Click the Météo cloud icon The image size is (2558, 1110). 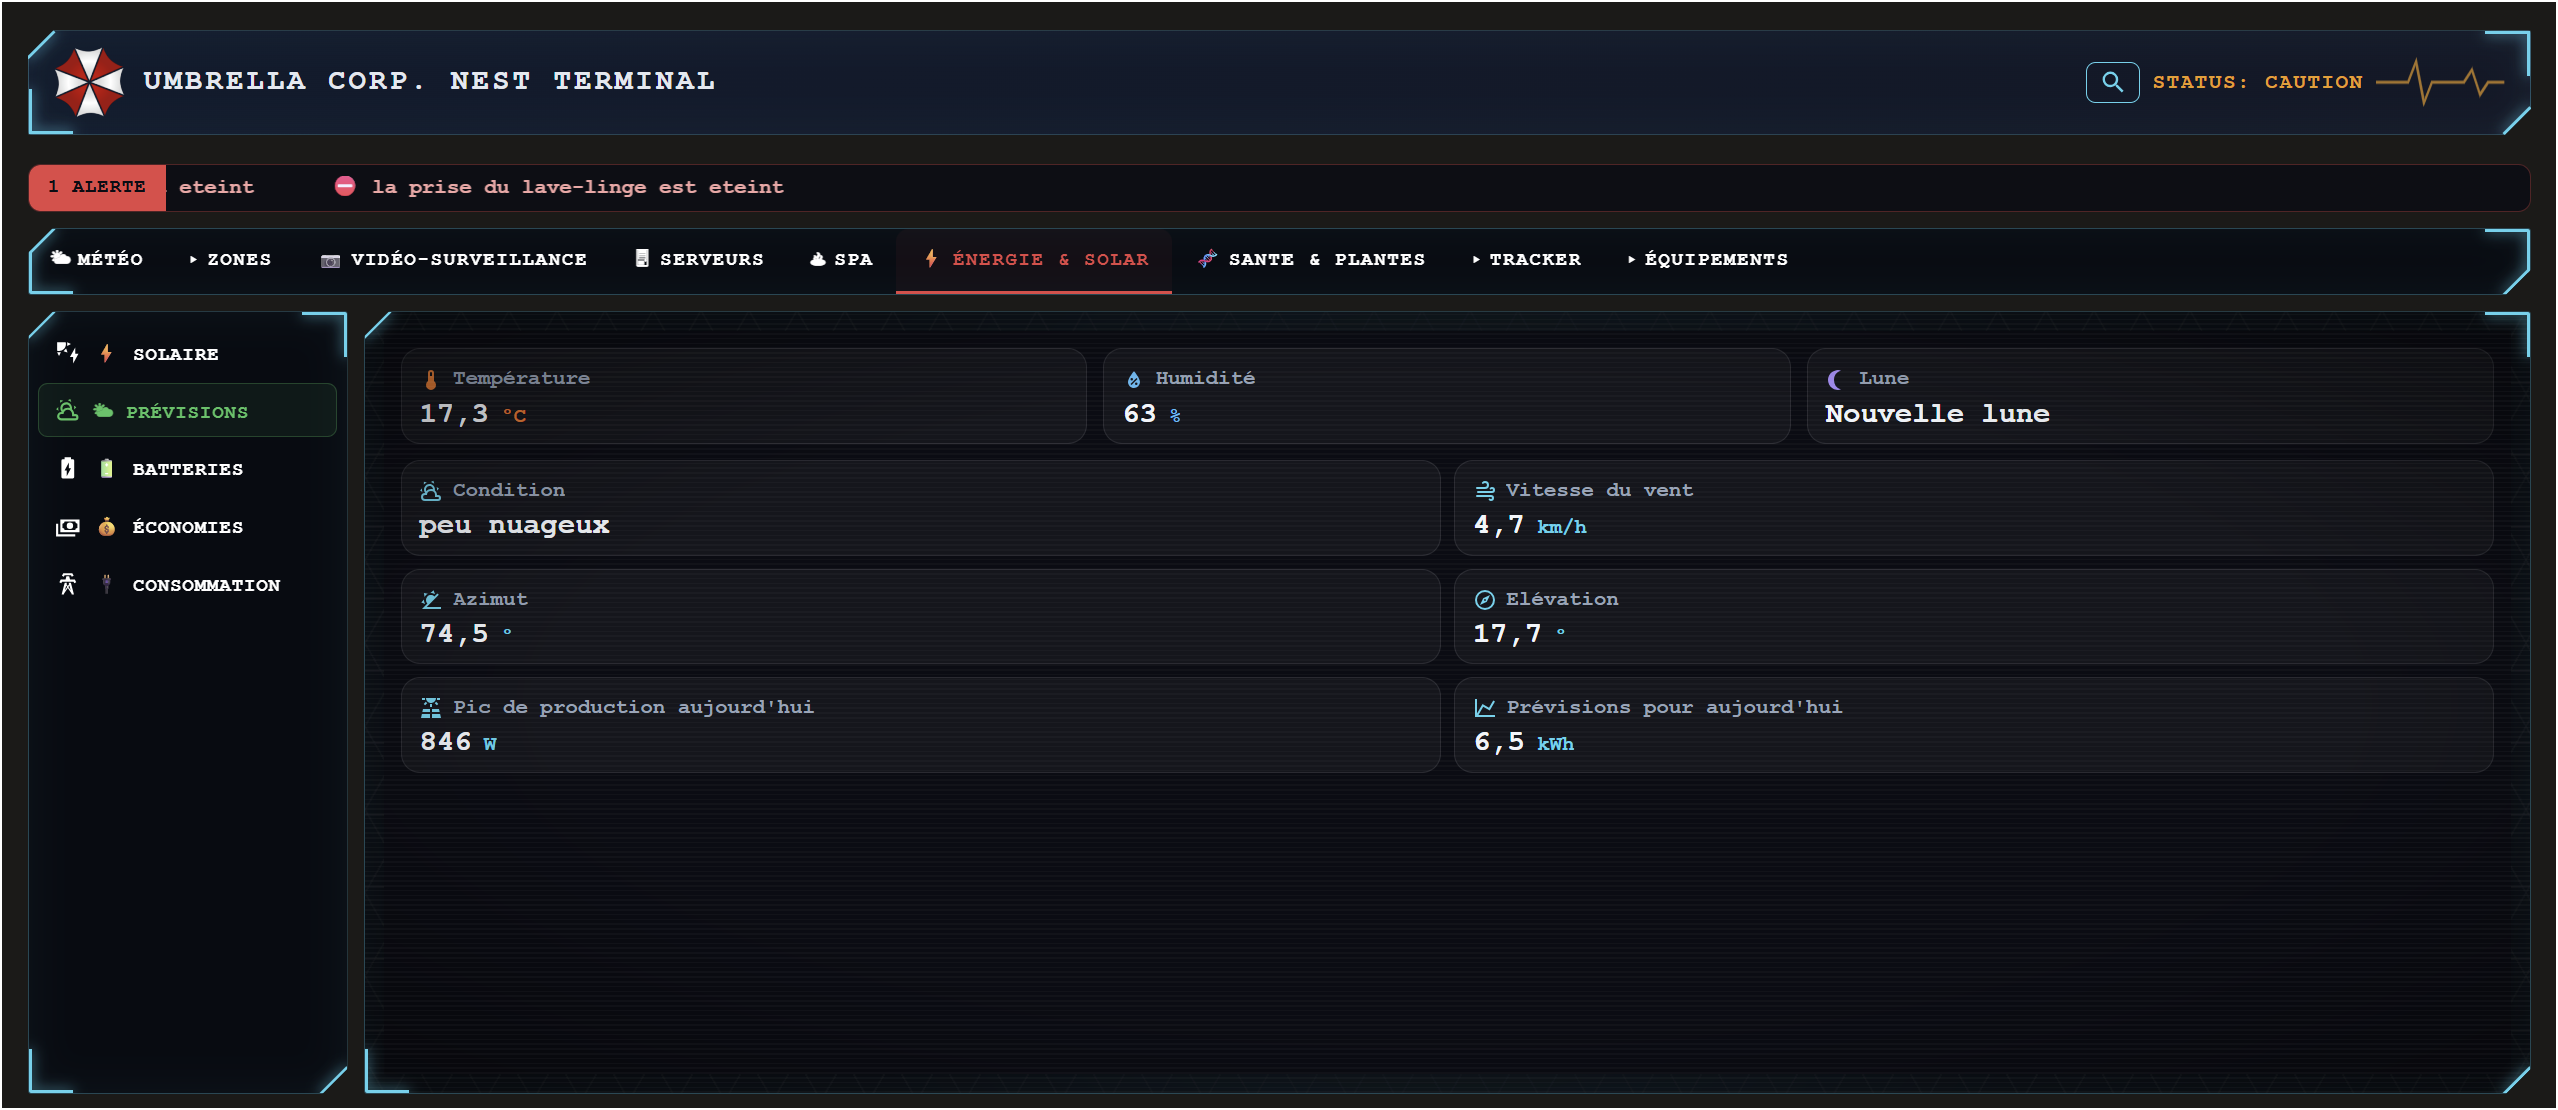(61, 258)
